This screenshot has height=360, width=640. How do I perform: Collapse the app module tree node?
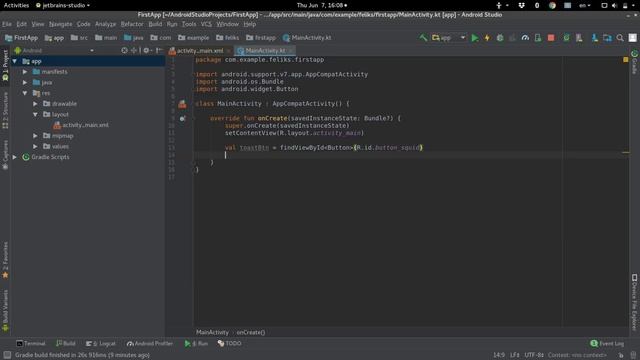coord(15,61)
